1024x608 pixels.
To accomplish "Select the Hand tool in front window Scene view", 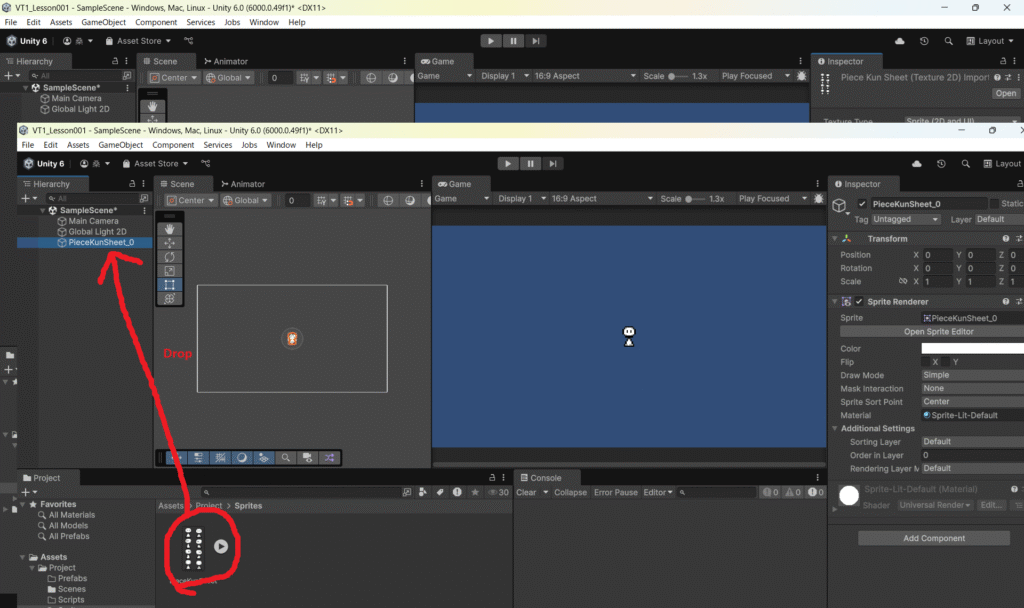I will 169,229.
